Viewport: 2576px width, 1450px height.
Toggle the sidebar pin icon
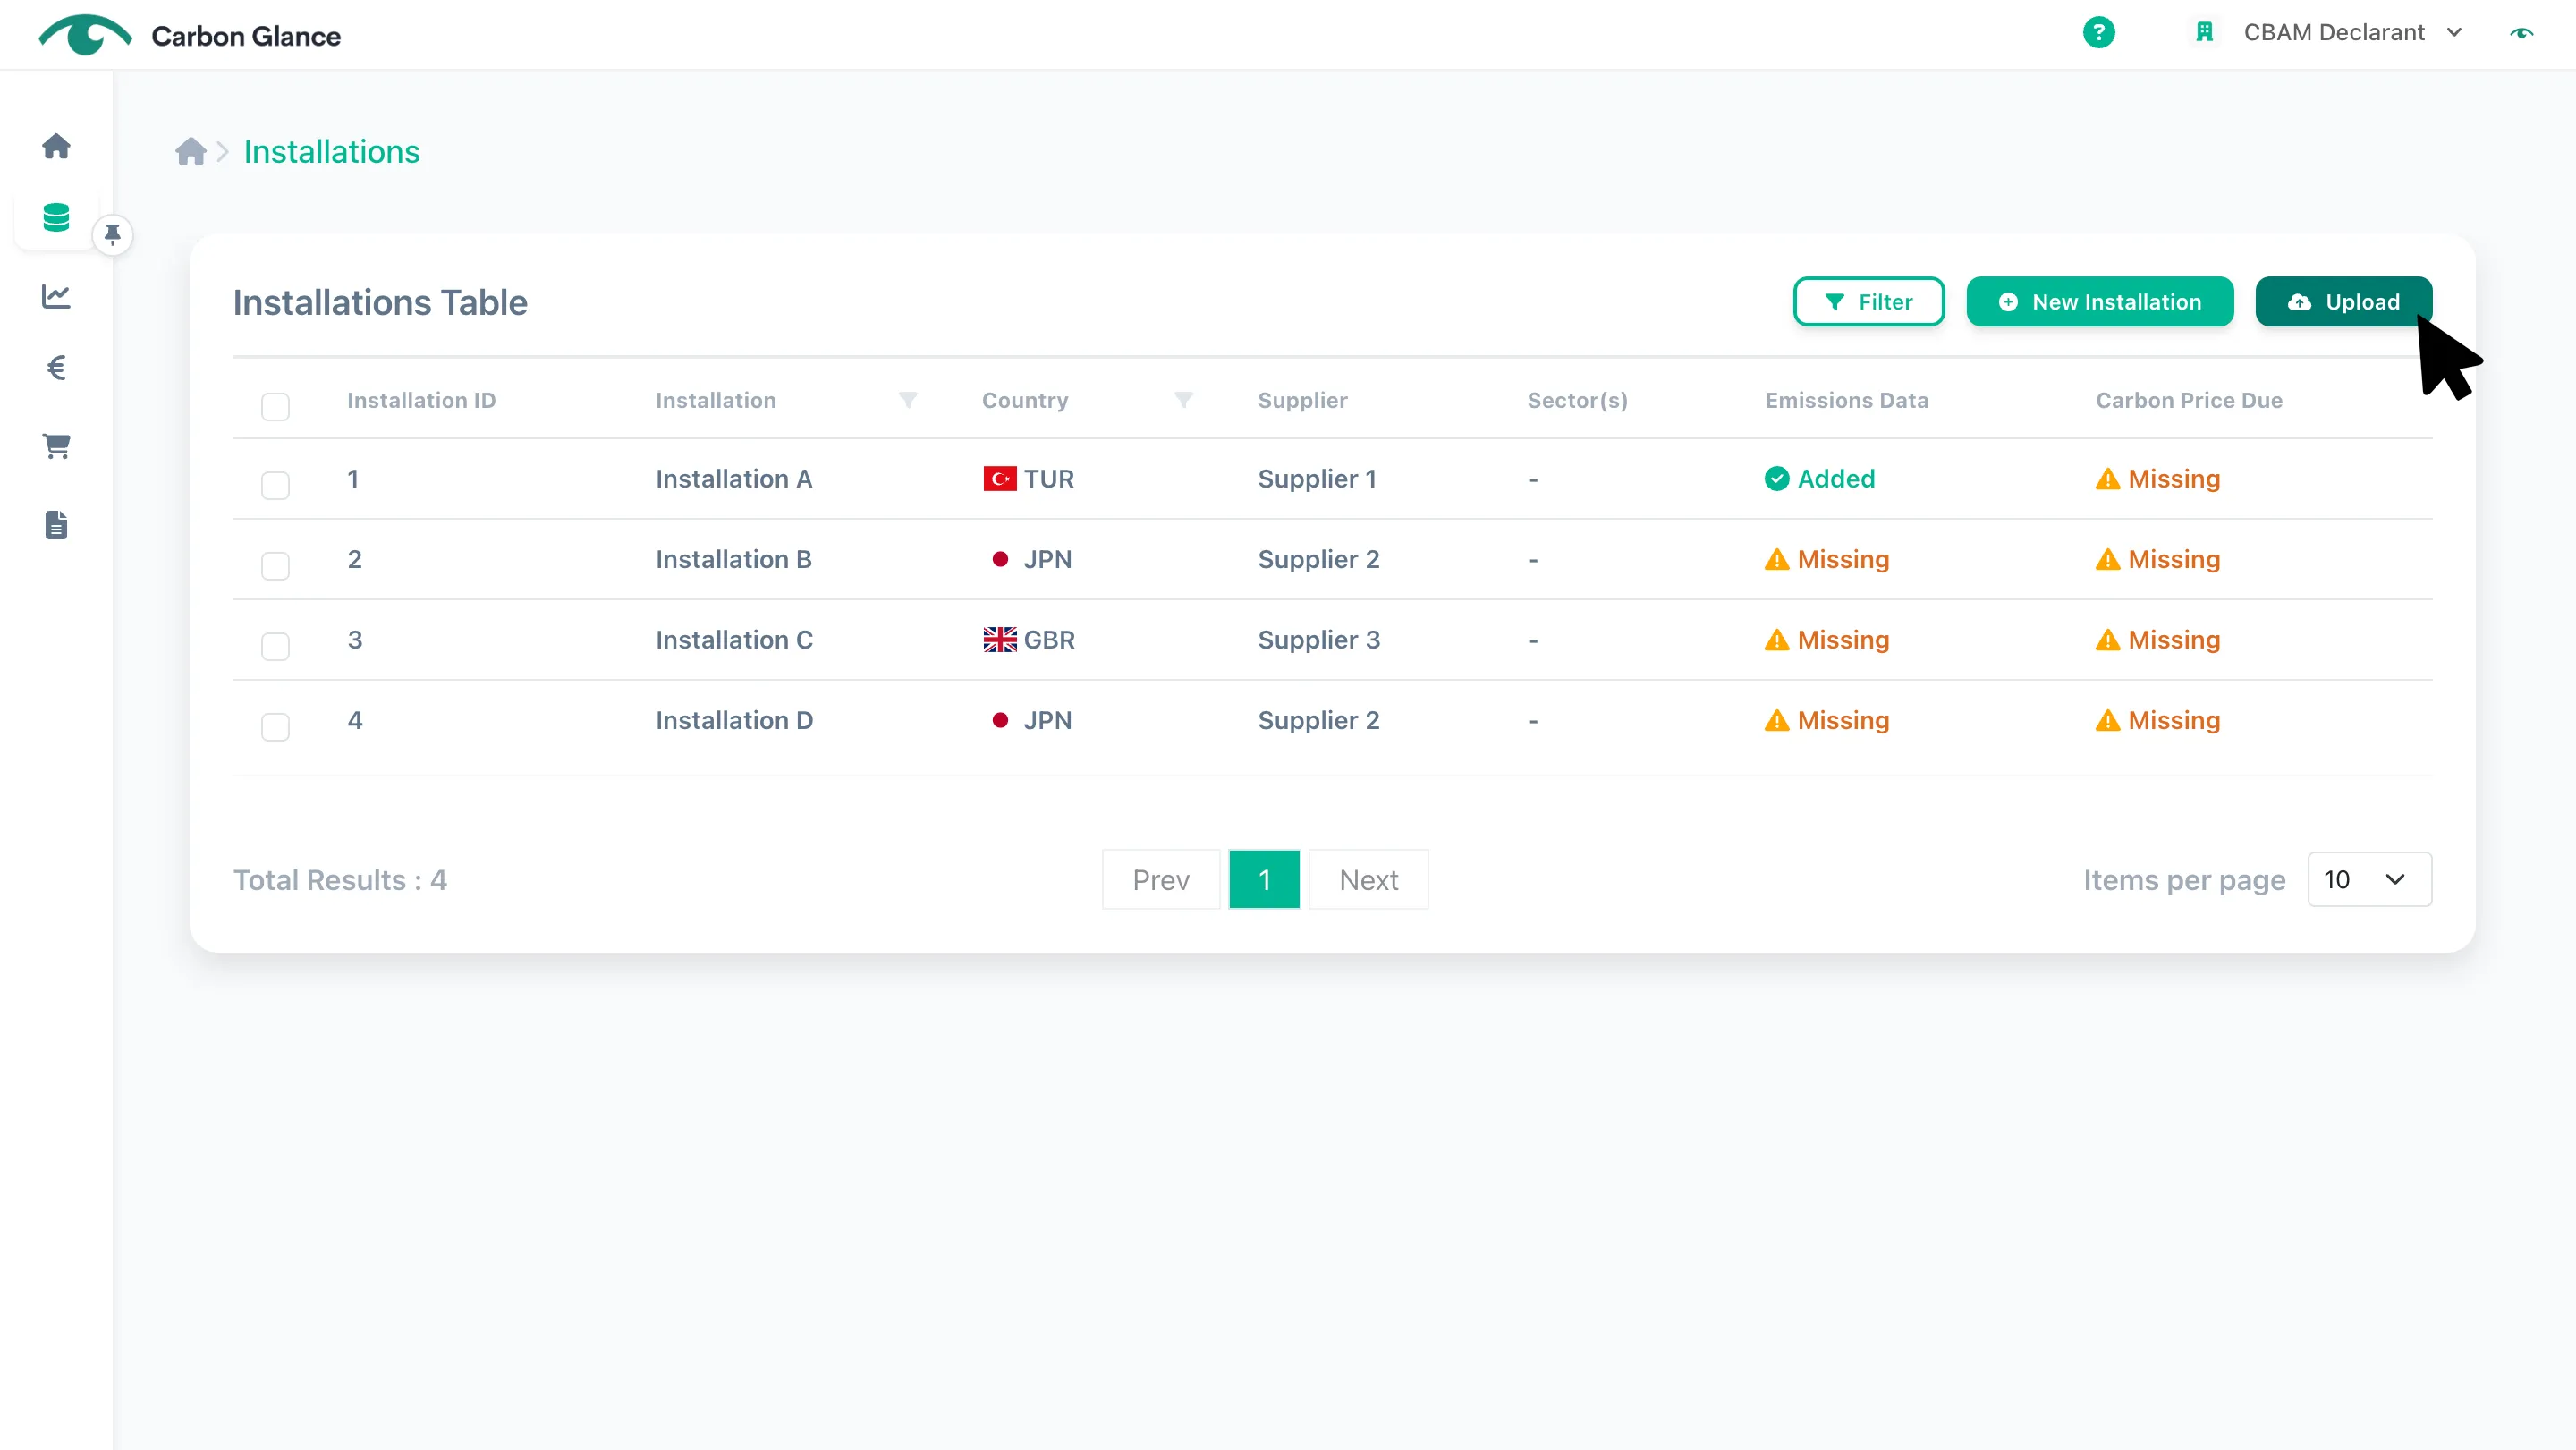pos(112,235)
